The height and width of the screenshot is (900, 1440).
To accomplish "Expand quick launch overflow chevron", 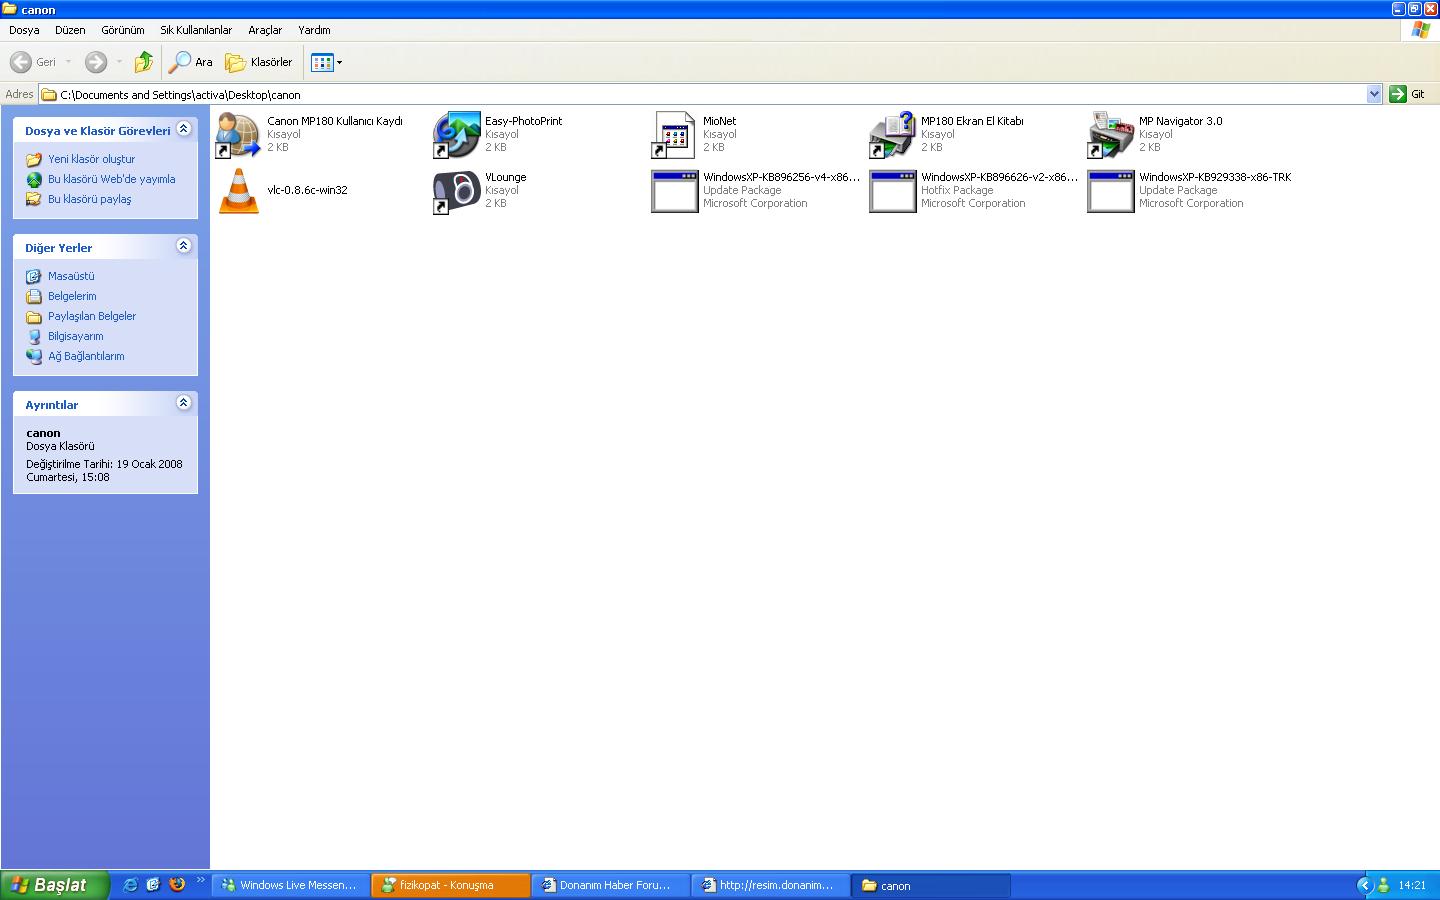I will pos(200,881).
